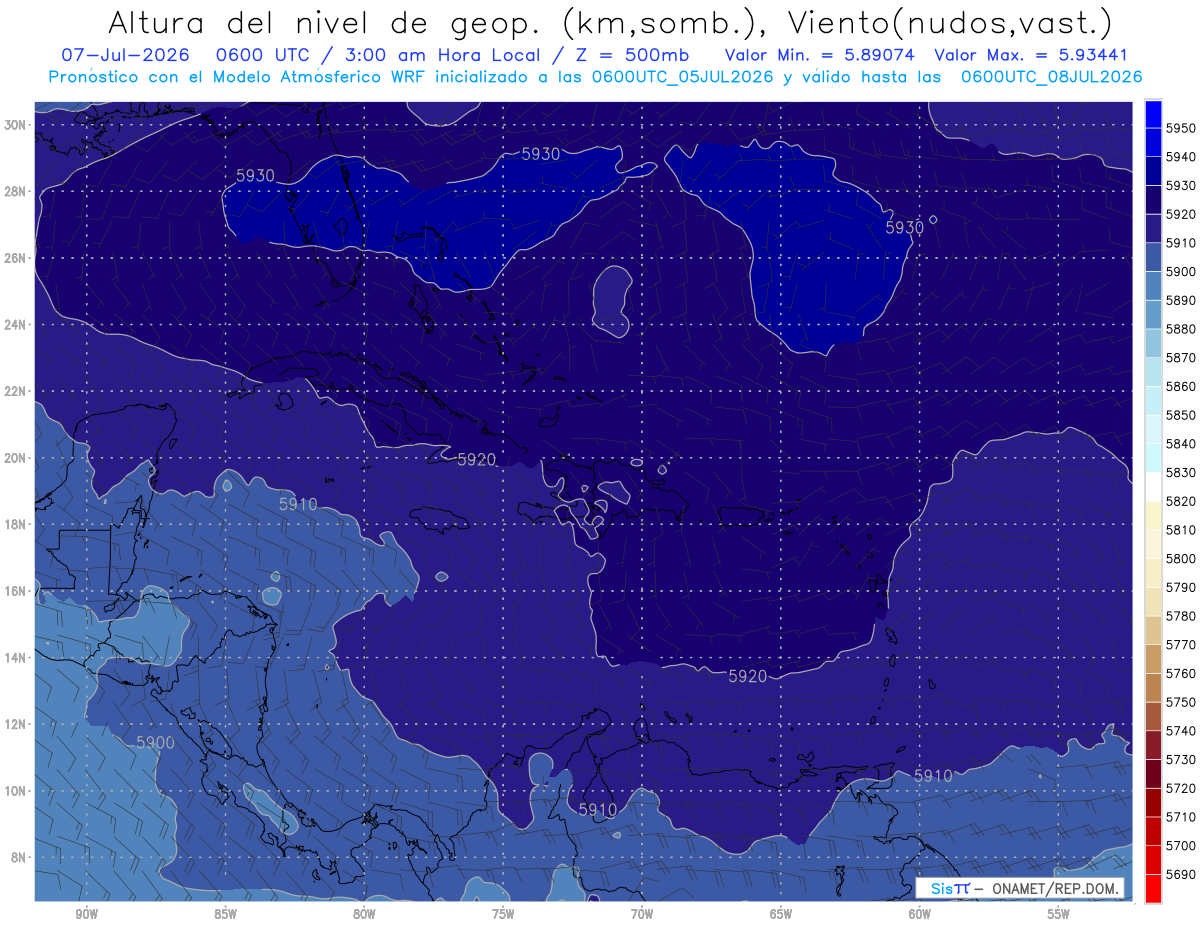Image resolution: width=1200 pixels, height=927 pixels.
Task: Click the colorbar legend value 5740
Action: pos(1181,731)
